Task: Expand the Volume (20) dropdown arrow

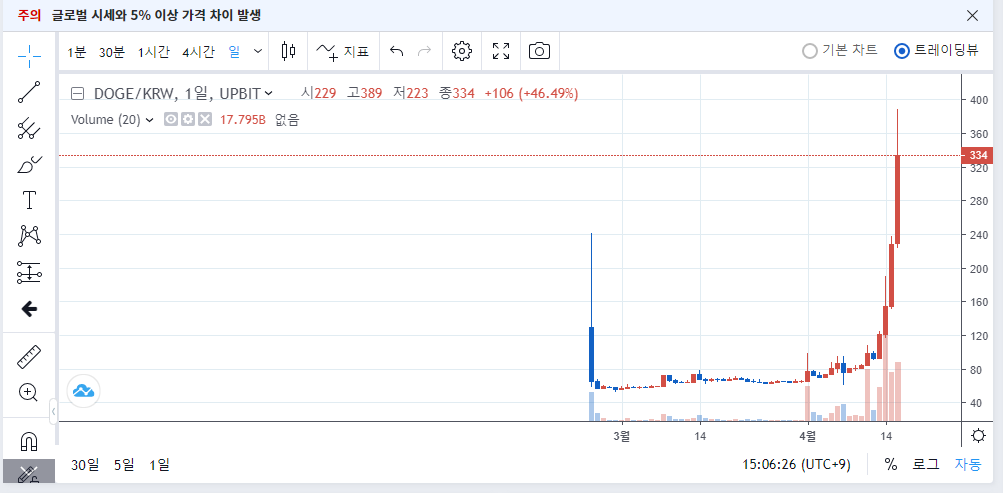Action: (x=150, y=120)
